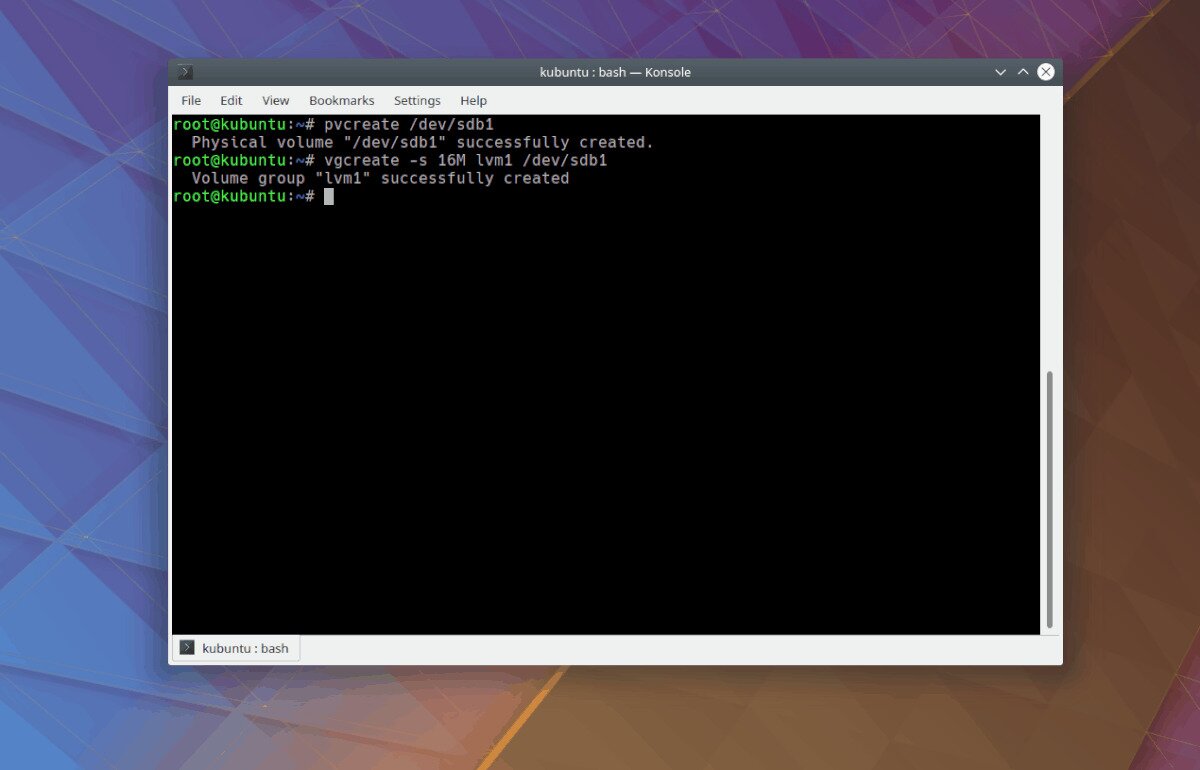Open the Bookmarks menu
The width and height of the screenshot is (1200, 770).
pos(341,100)
